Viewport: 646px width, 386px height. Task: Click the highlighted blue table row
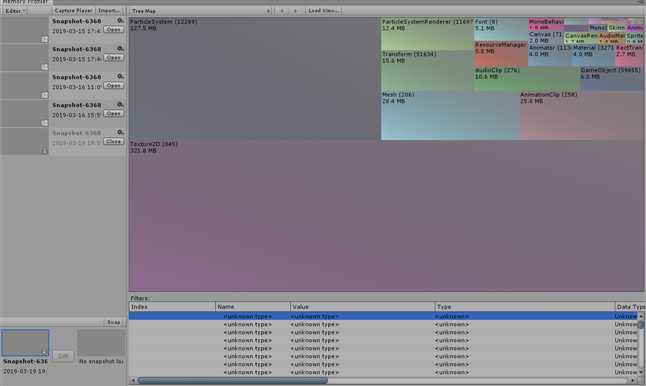383,316
